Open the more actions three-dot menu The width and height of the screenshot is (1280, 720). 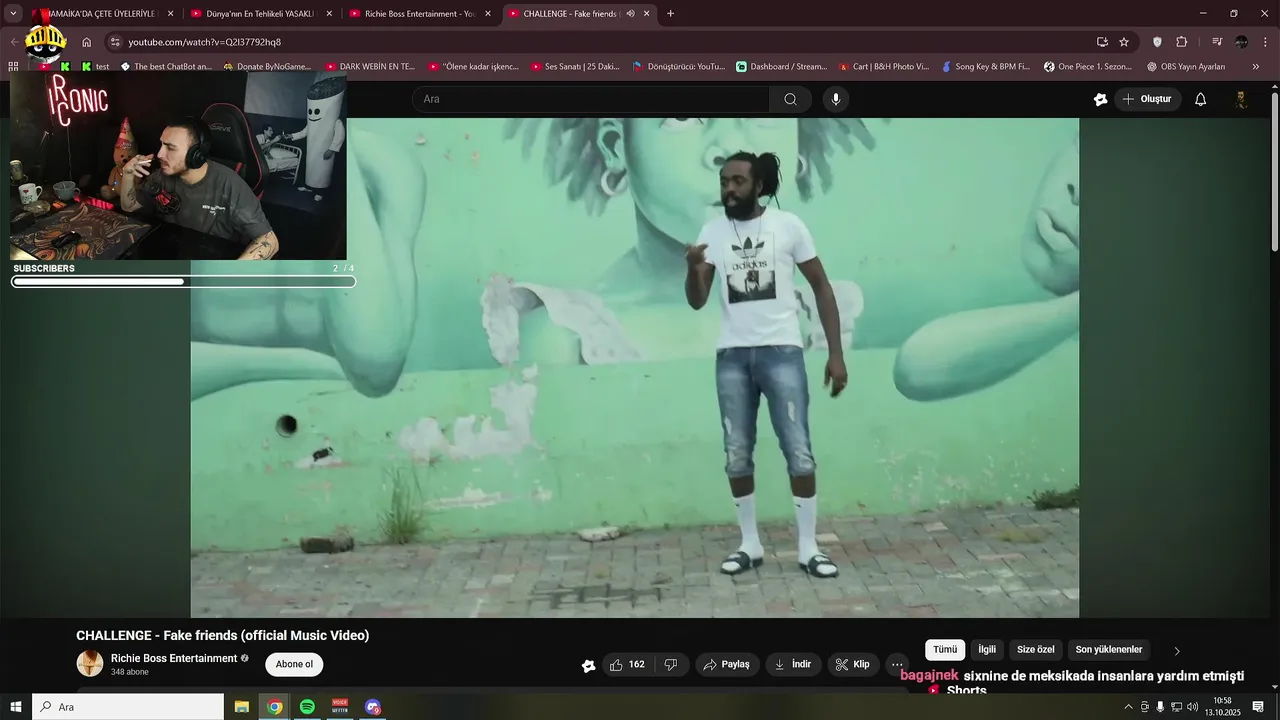click(897, 664)
